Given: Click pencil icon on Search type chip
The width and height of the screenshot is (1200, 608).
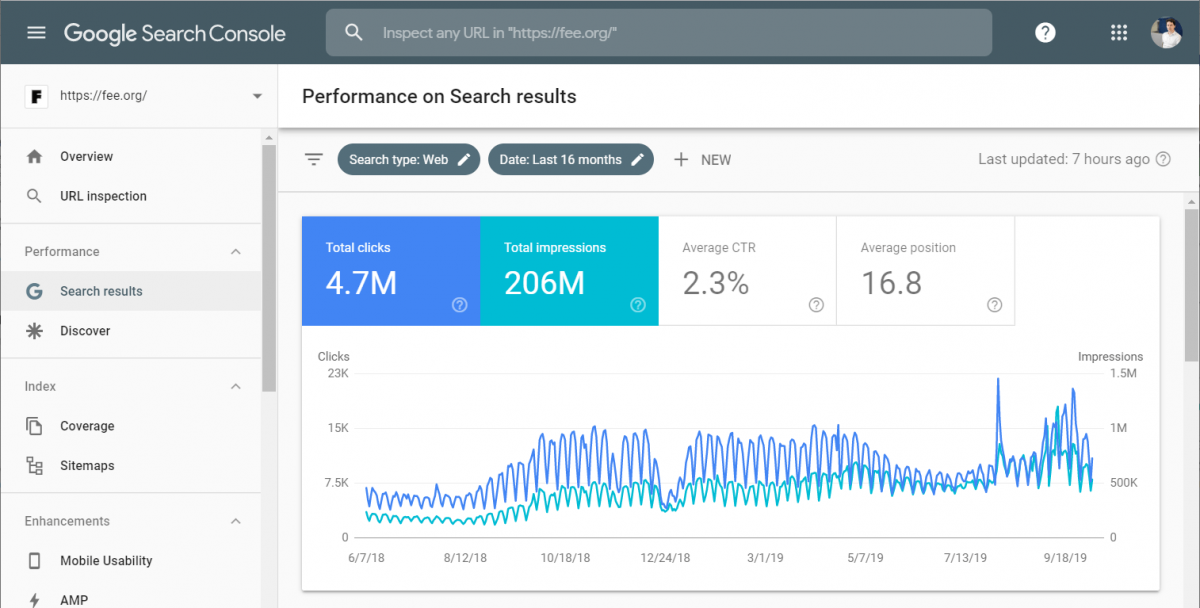Looking at the screenshot, I should click(464, 159).
